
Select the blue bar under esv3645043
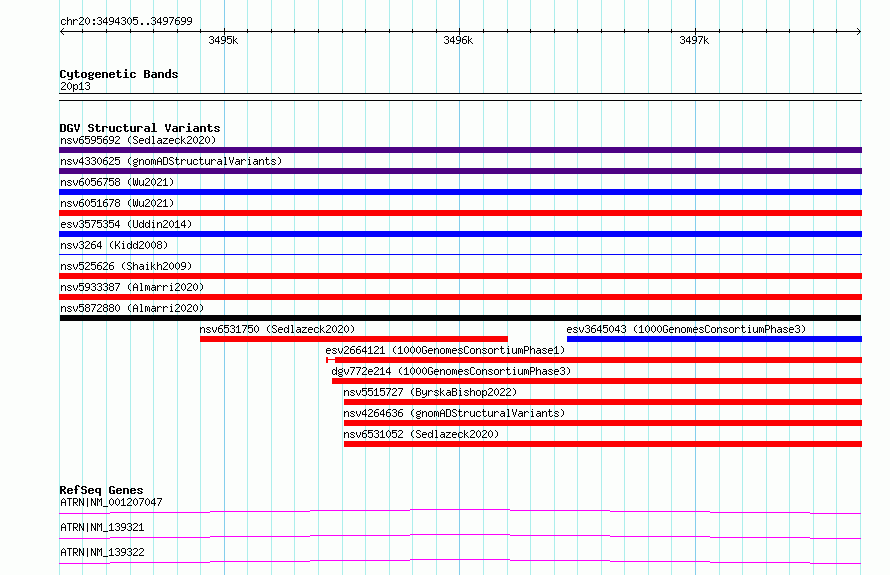pos(714,339)
